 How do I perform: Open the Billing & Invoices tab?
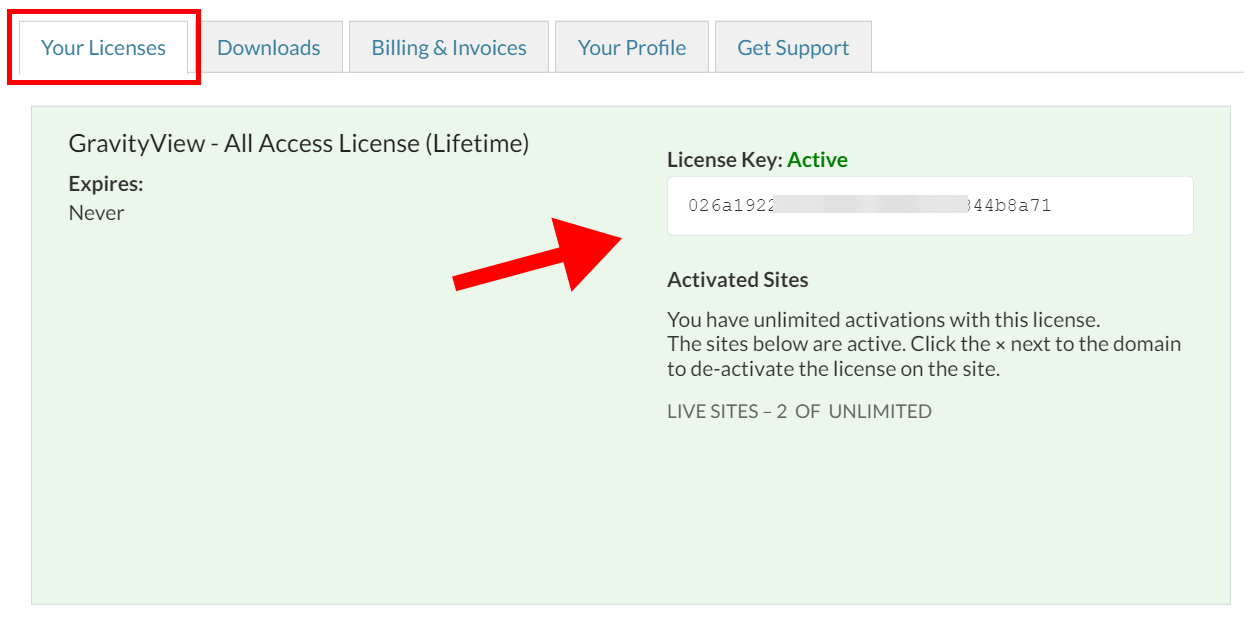click(449, 47)
